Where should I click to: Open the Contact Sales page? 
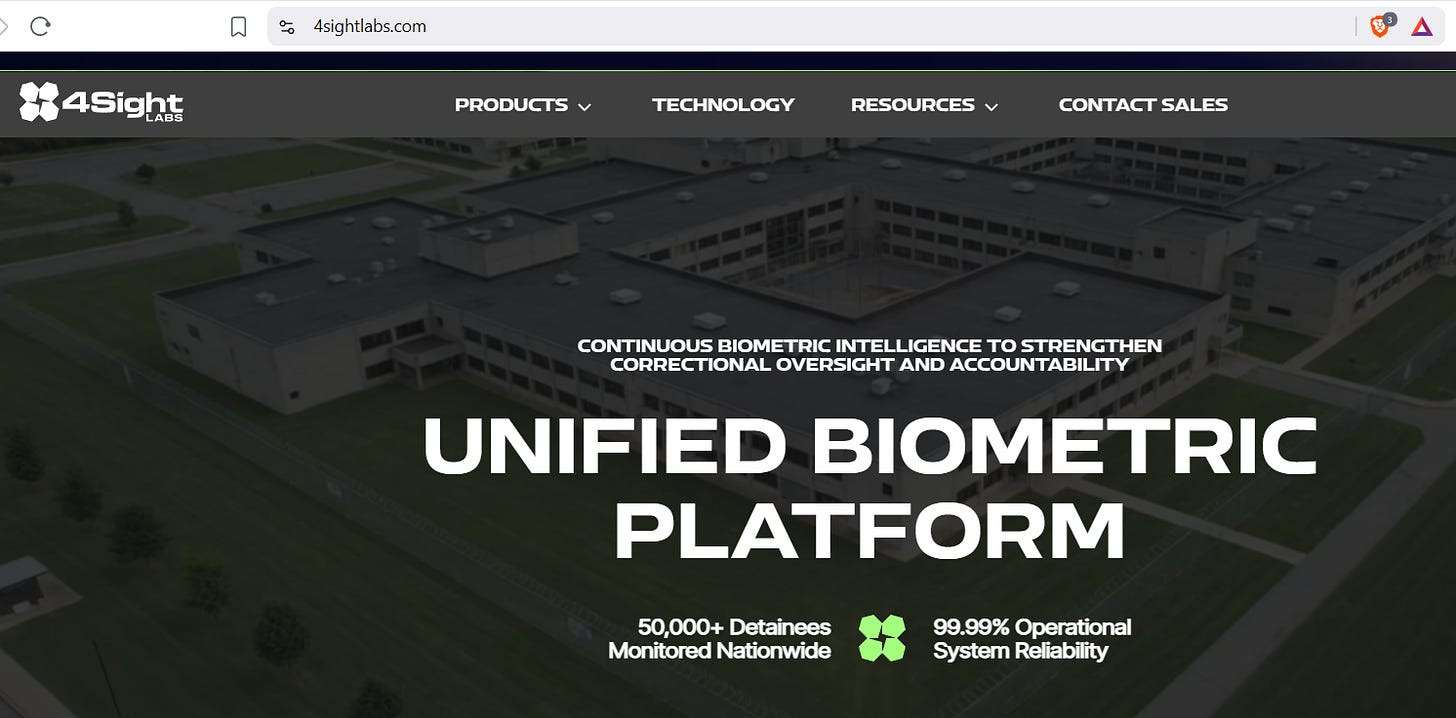click(x=1143, y=105)
